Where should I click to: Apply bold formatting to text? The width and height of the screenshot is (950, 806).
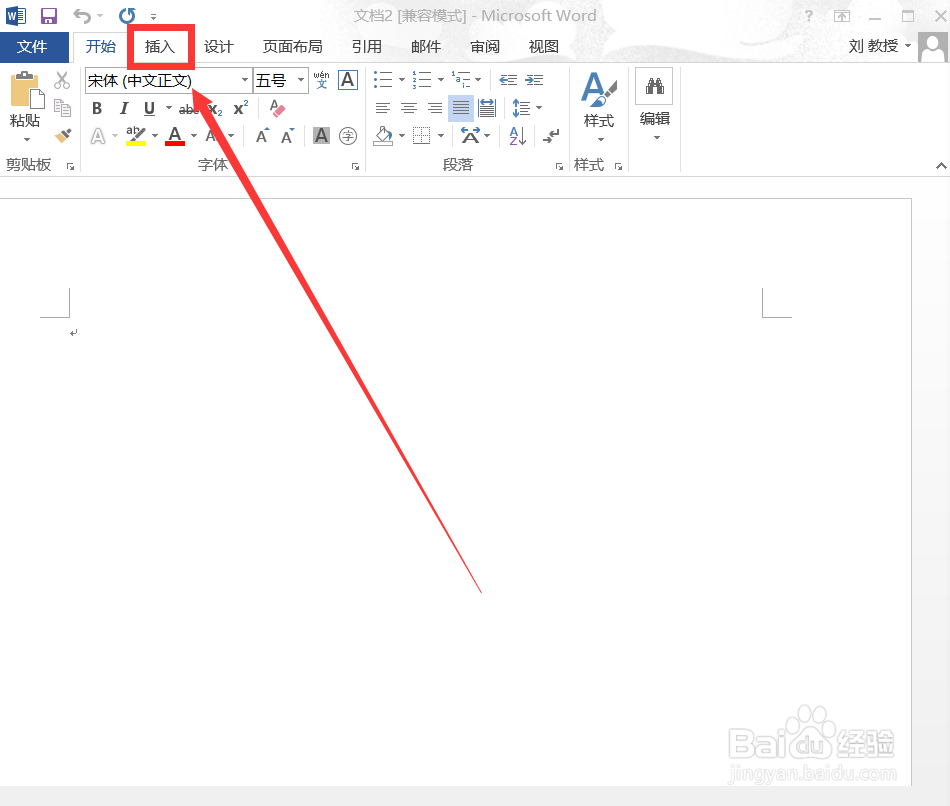(x=96, y=108)
